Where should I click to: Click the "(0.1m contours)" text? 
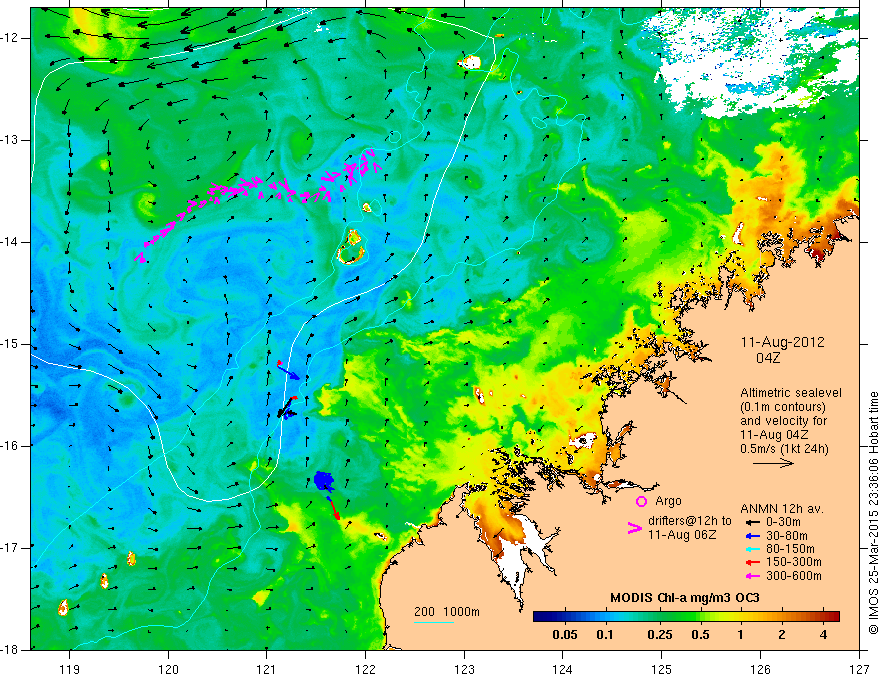783,407
